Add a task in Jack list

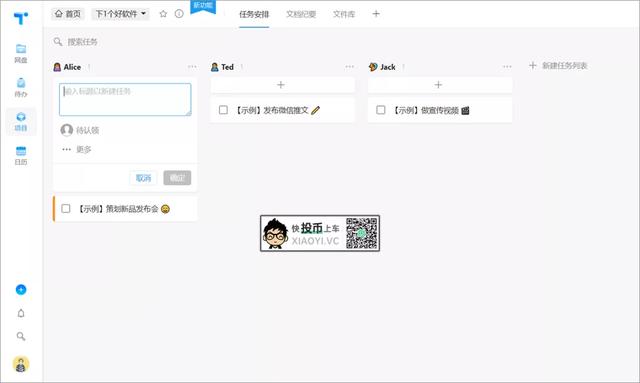point(440,85)
